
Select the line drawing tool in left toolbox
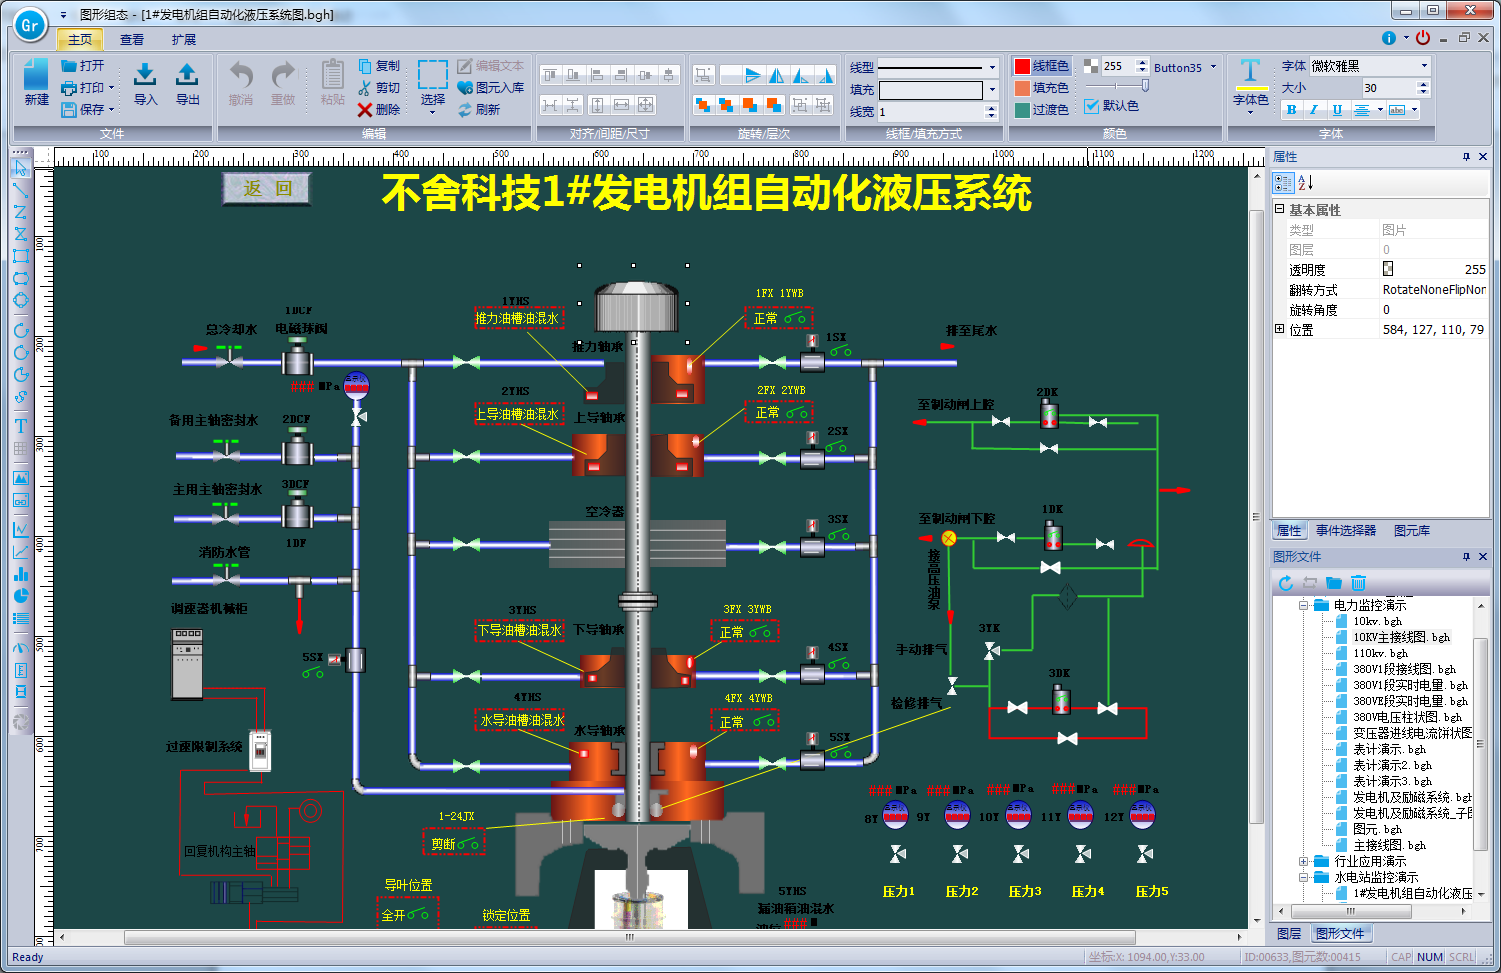(x=20, y=189)
